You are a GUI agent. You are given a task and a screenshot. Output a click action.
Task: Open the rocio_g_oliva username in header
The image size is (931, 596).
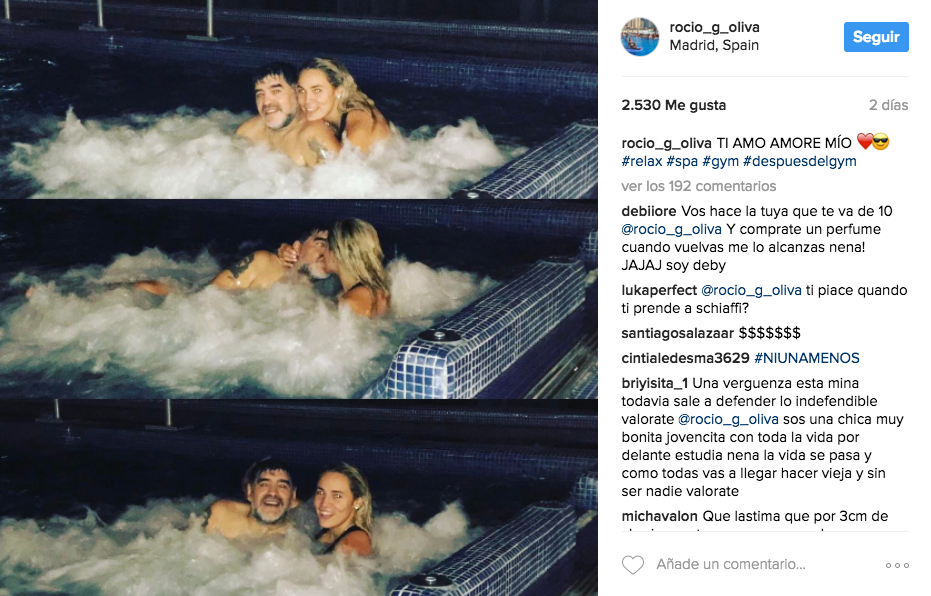pos(714,27)
